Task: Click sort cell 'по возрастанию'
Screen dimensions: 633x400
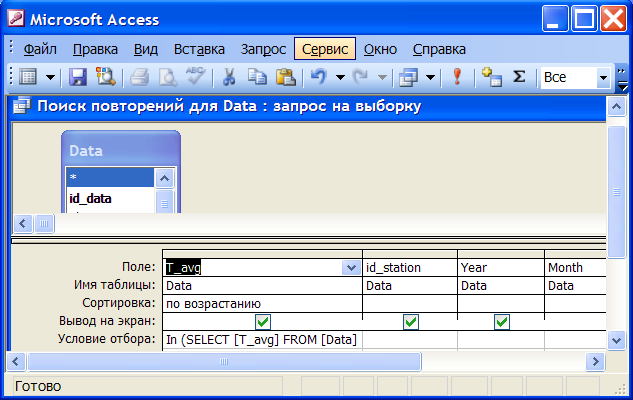Action: (262, 304)
